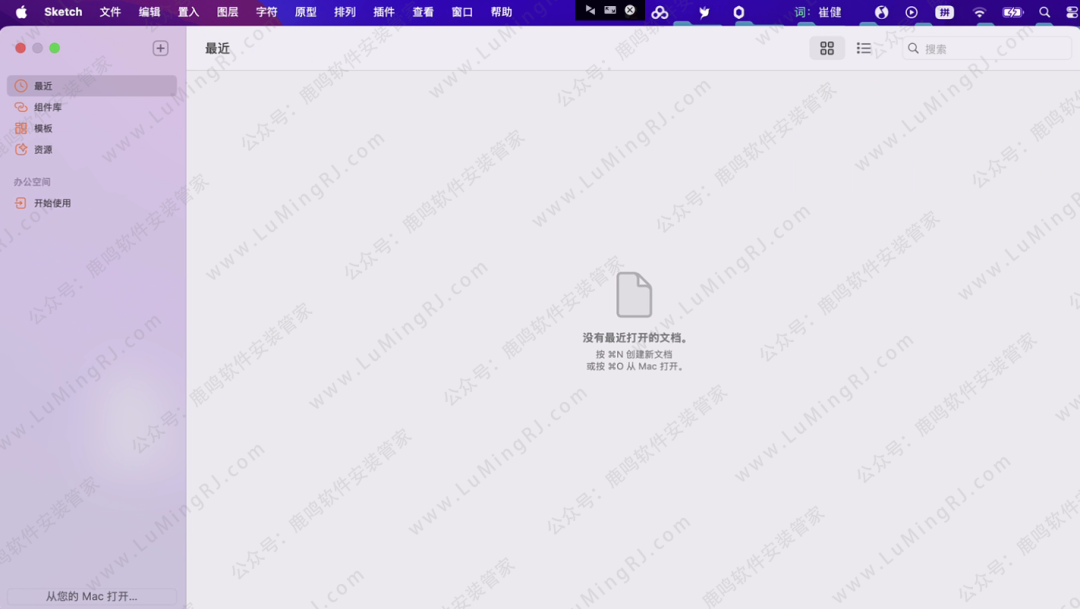This screenshot has width=1080, height=609.
Task: Click the new document plus icon
Action: 160,48
